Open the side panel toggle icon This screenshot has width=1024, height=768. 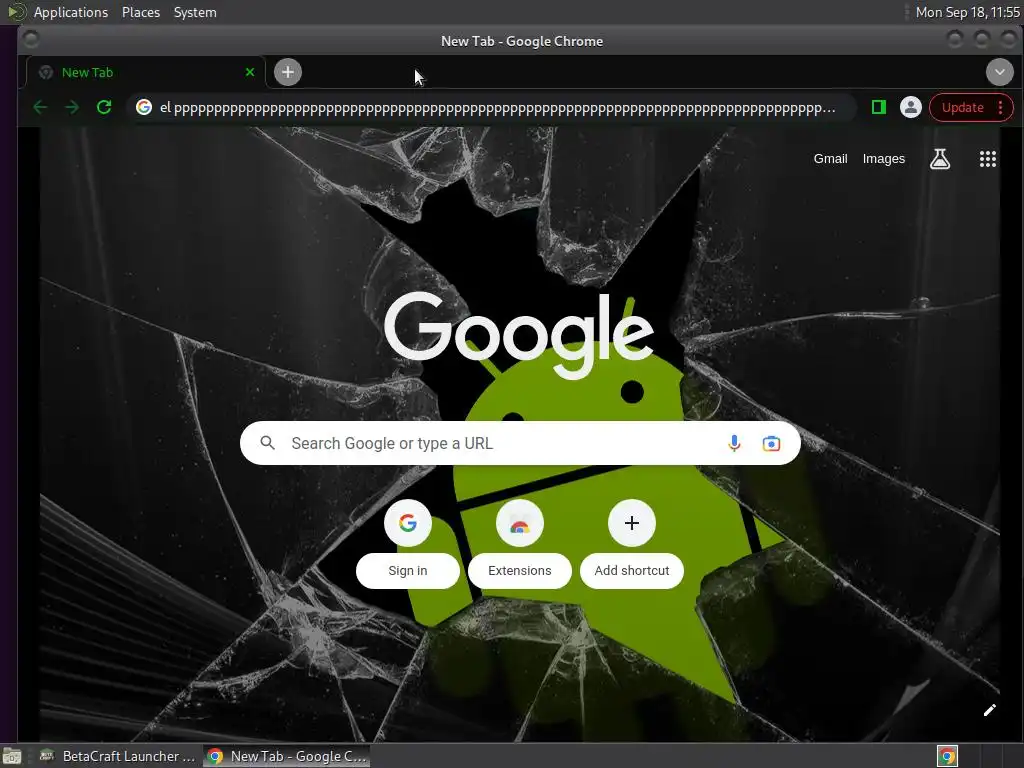click(879, 107)
